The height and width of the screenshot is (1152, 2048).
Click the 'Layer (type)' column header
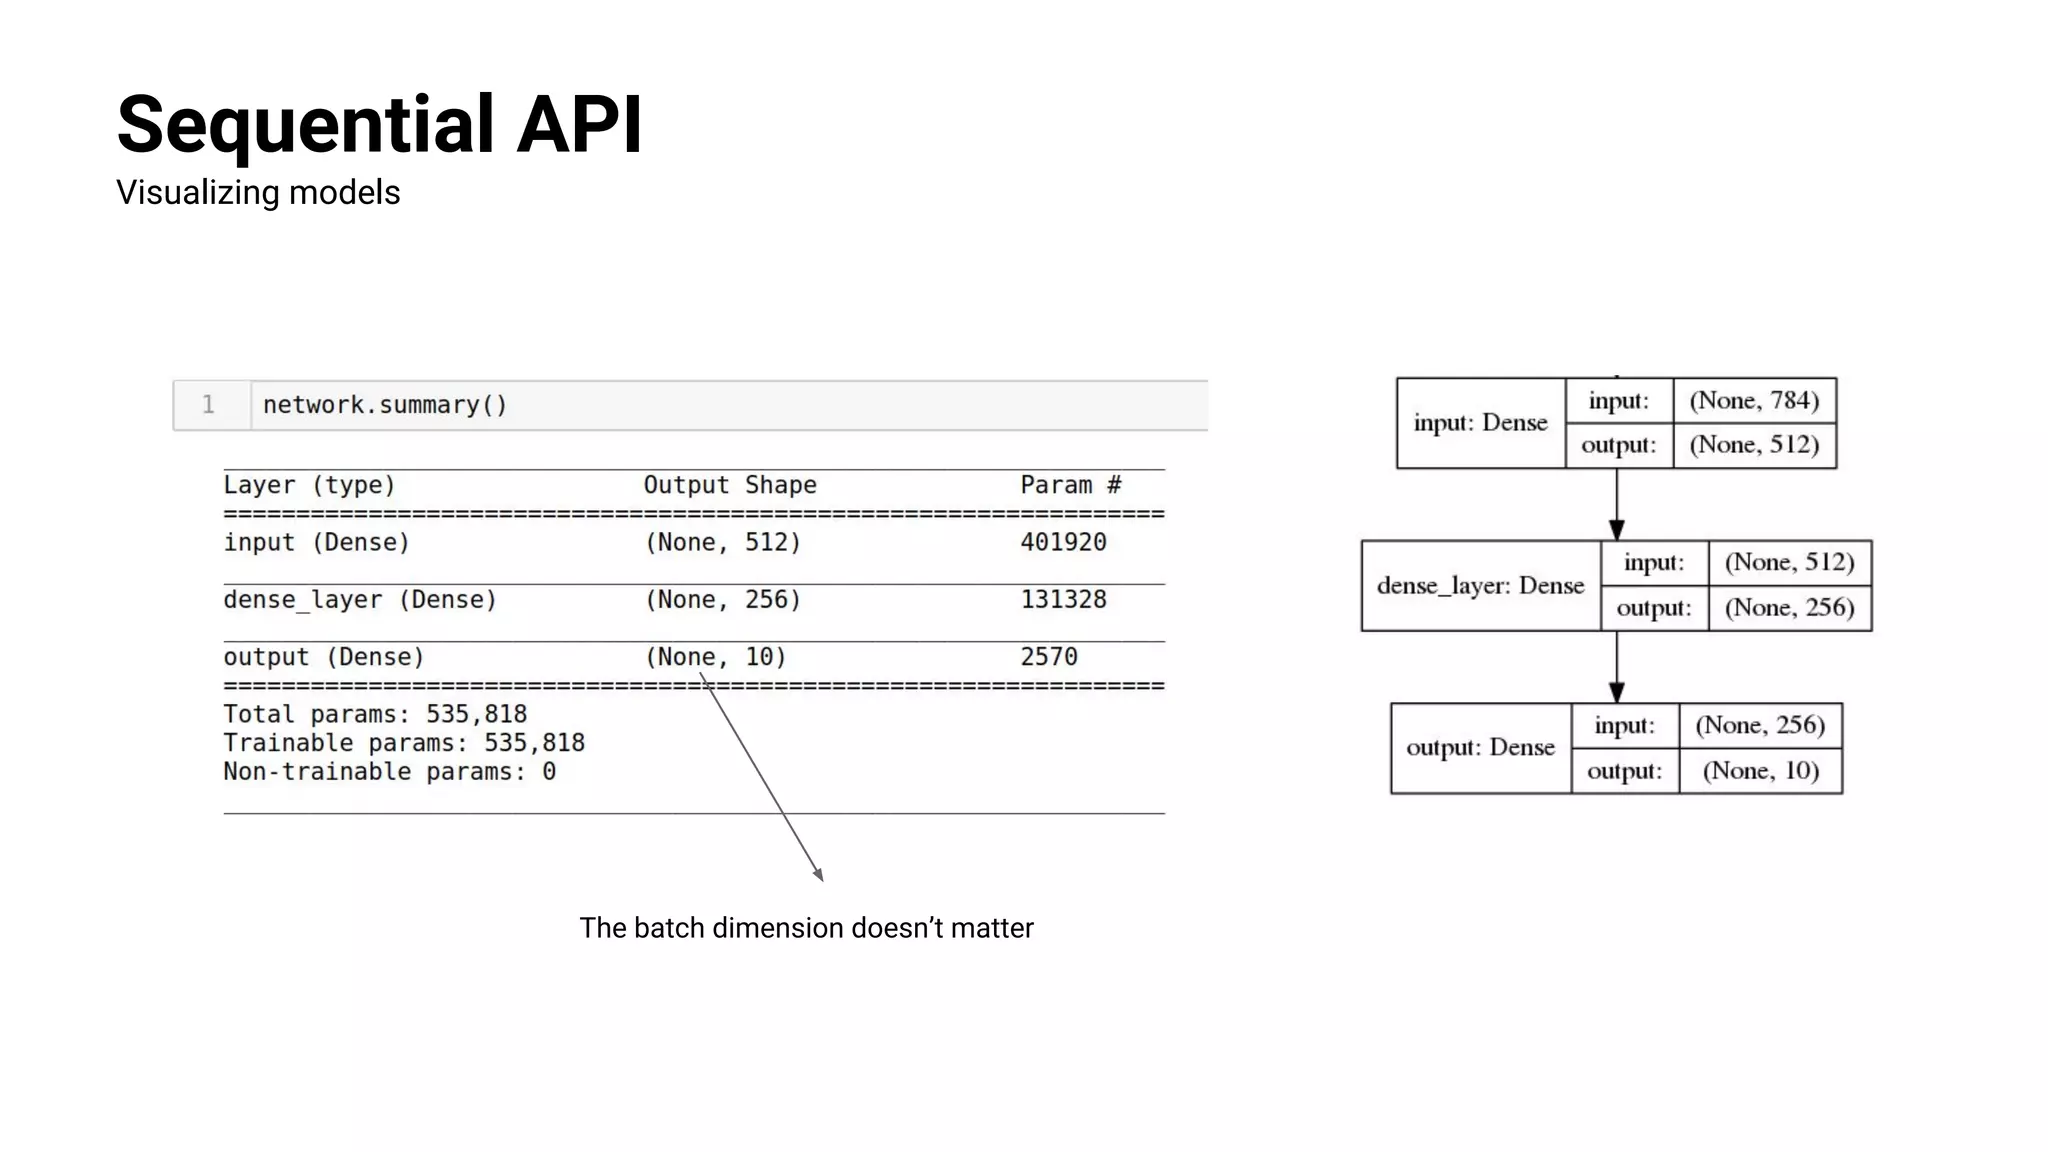[309, 485]
